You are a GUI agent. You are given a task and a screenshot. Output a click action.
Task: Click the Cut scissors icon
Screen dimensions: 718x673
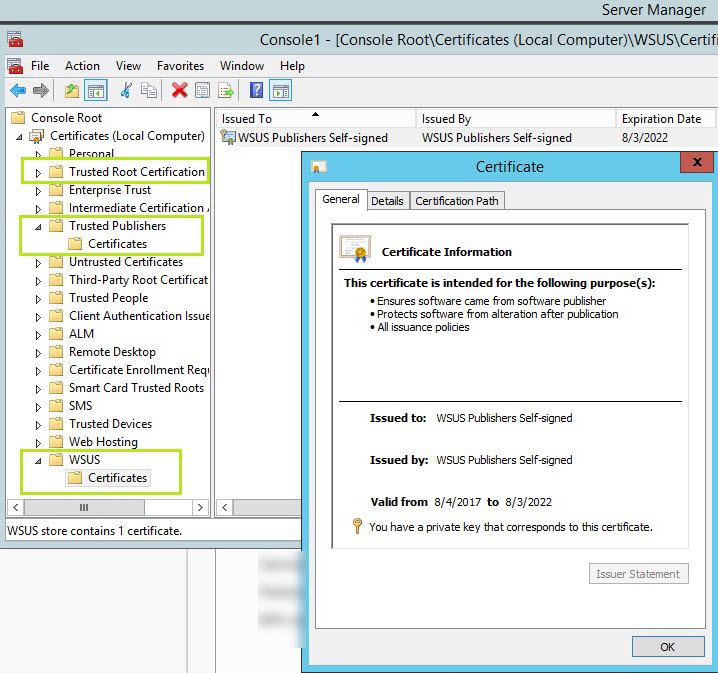[126, 91]
